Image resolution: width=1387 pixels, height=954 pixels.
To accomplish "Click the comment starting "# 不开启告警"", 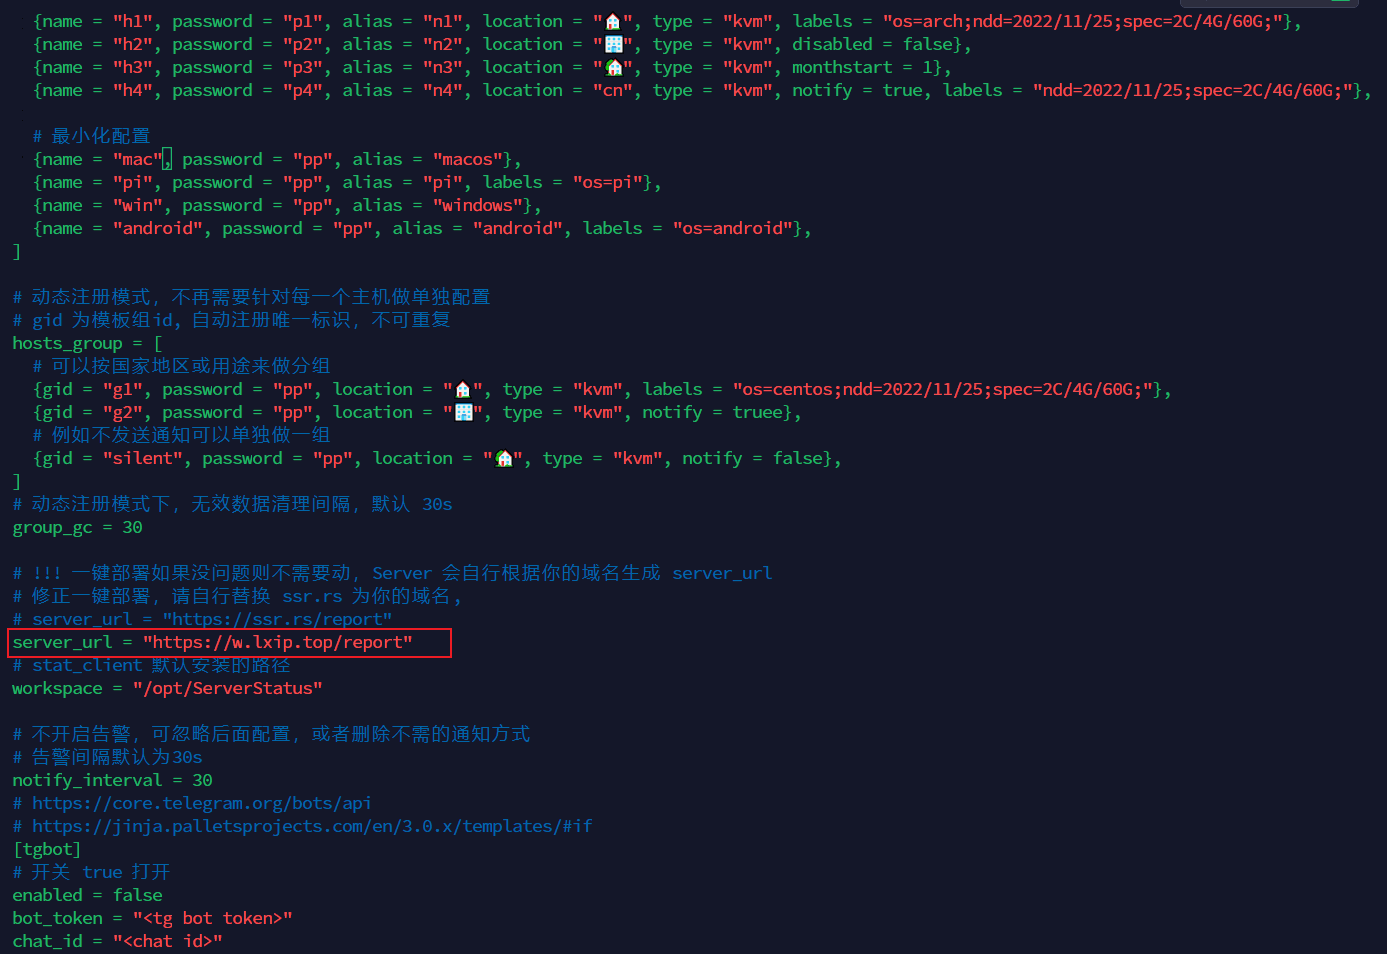I will (x=271, y=734).
